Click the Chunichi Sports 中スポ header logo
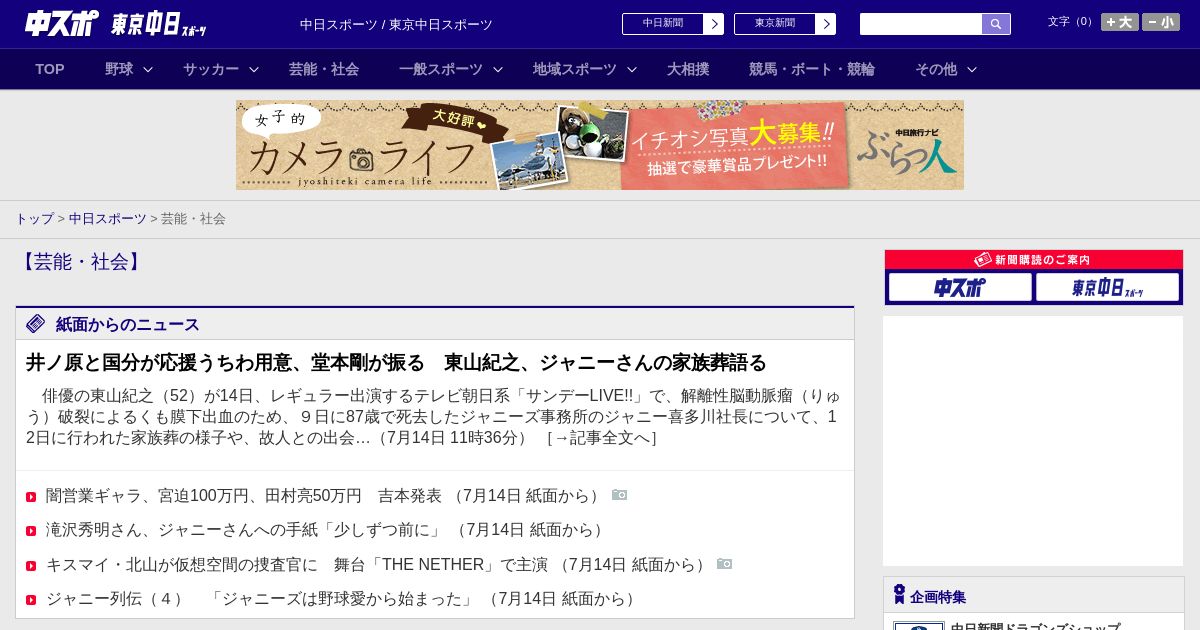1200x630 pixels. (62, 23)
